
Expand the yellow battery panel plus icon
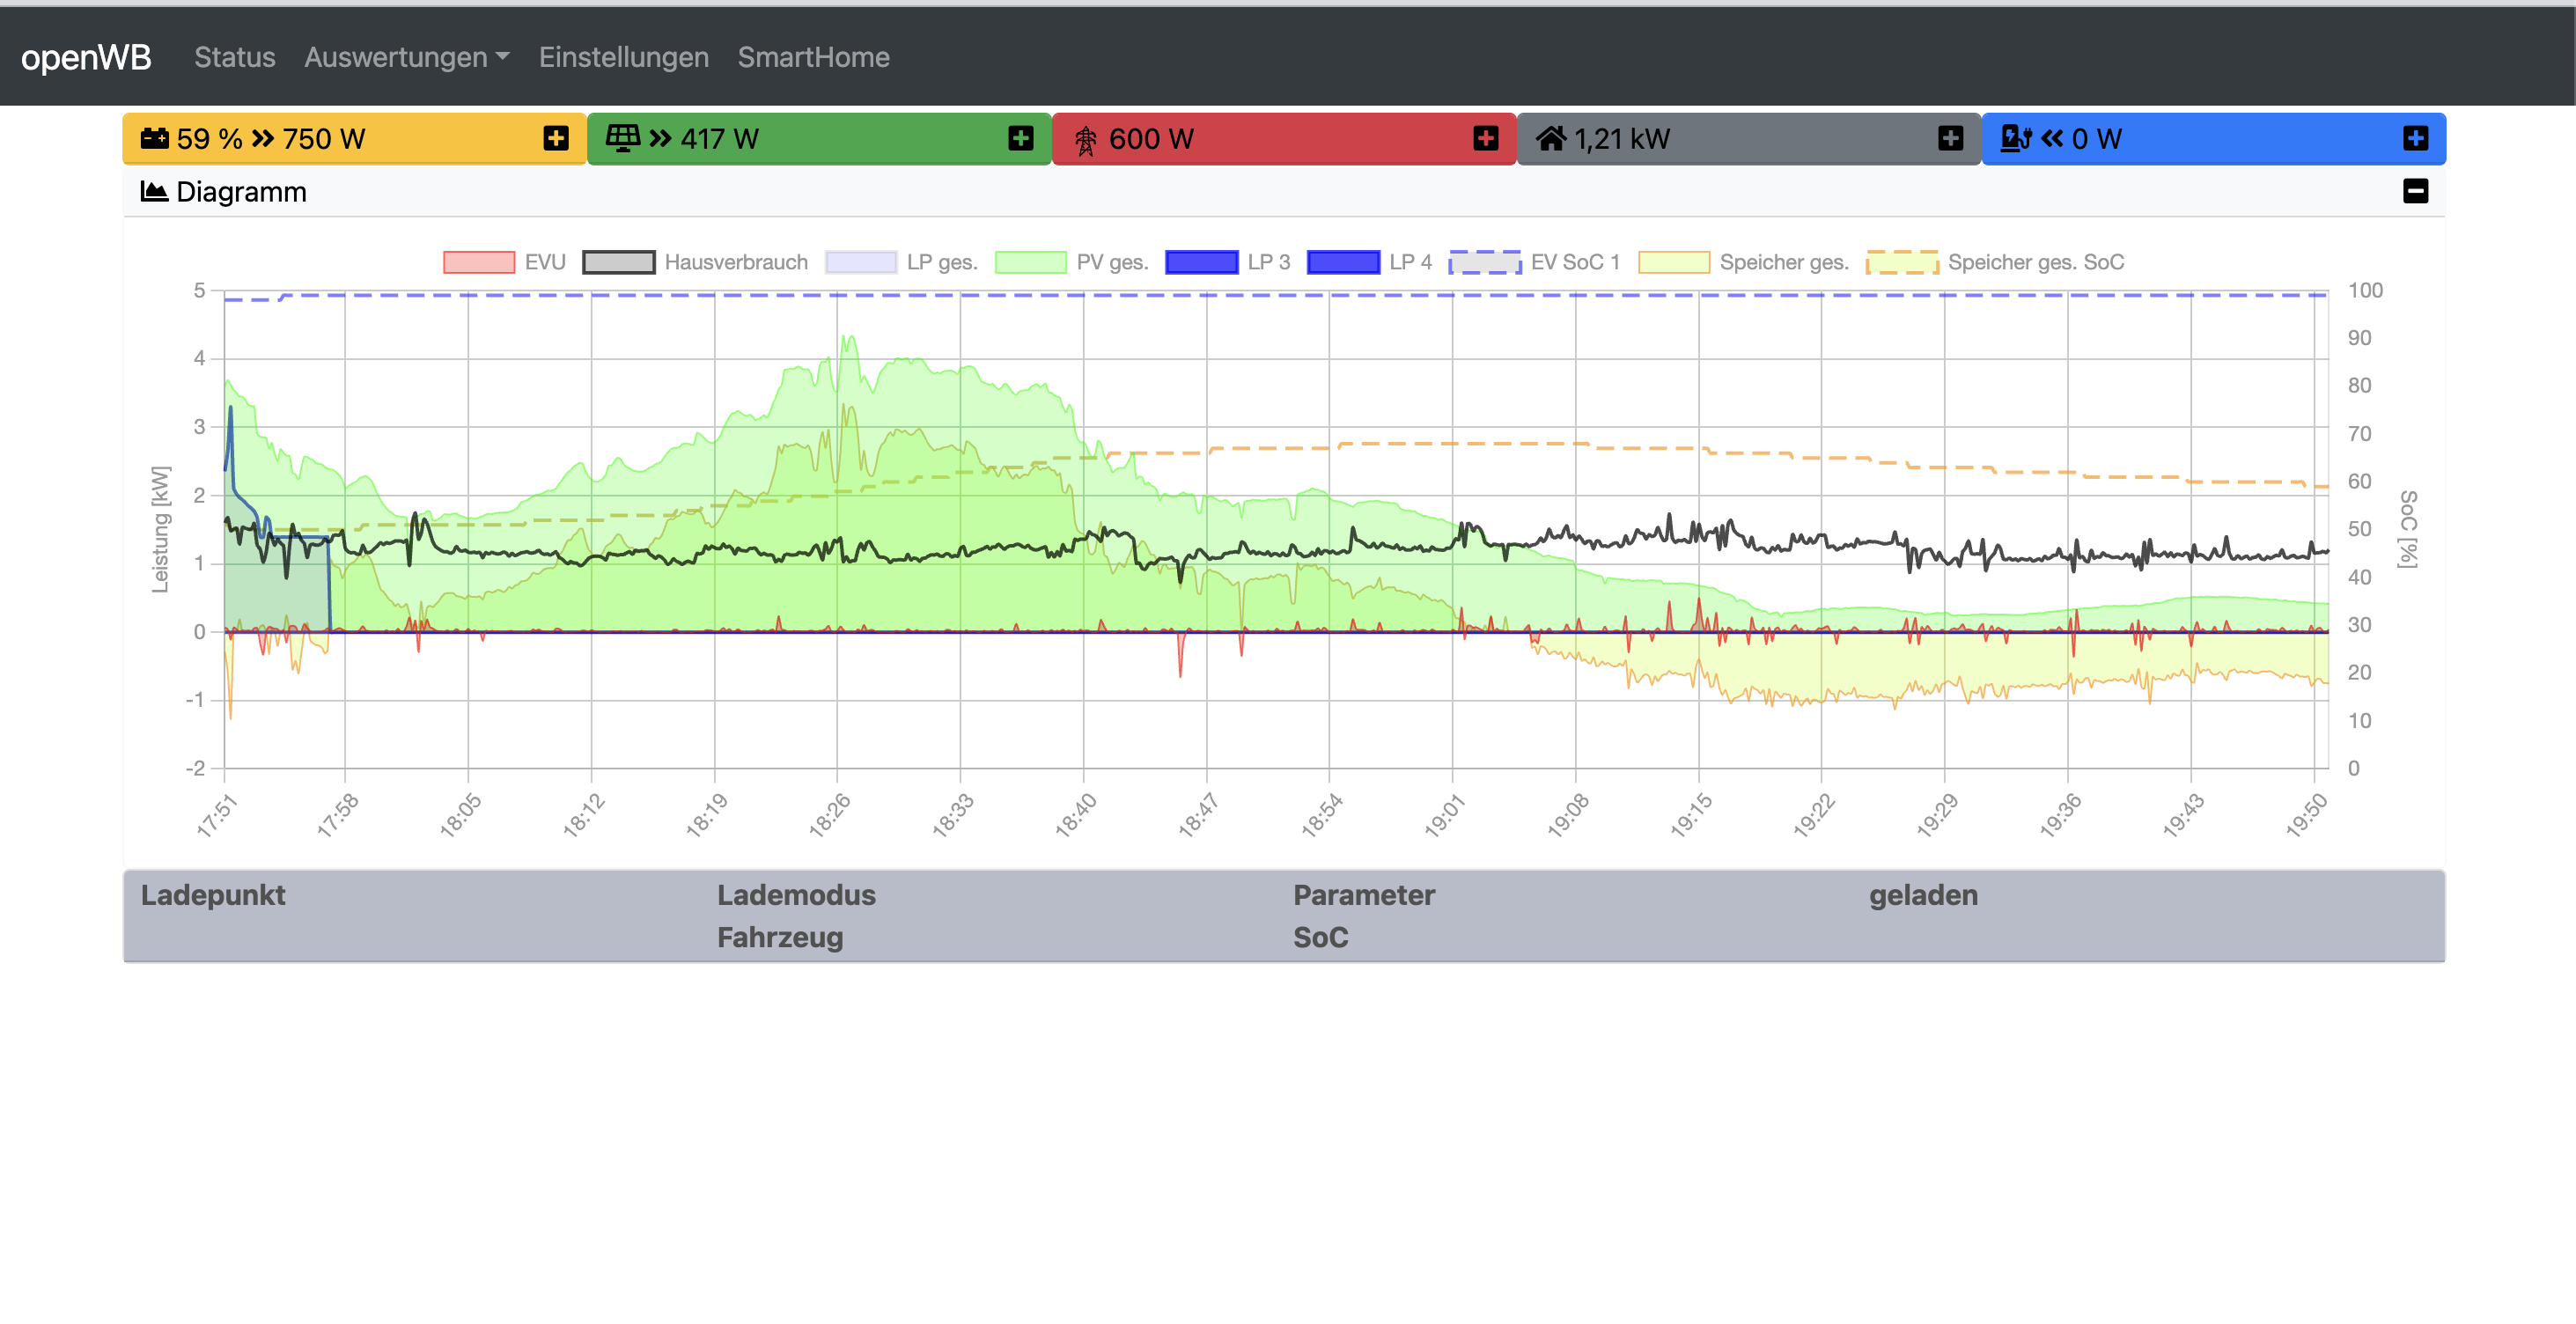[556, 138]
